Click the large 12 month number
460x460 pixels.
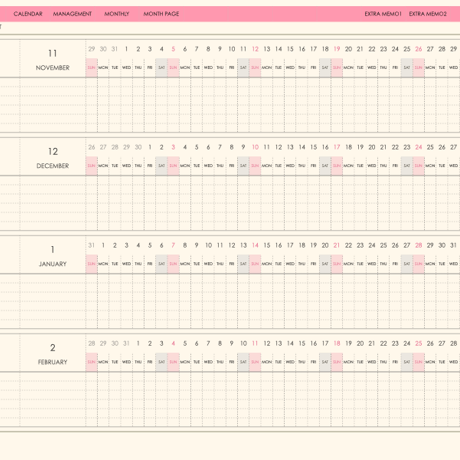coord(53,152)
